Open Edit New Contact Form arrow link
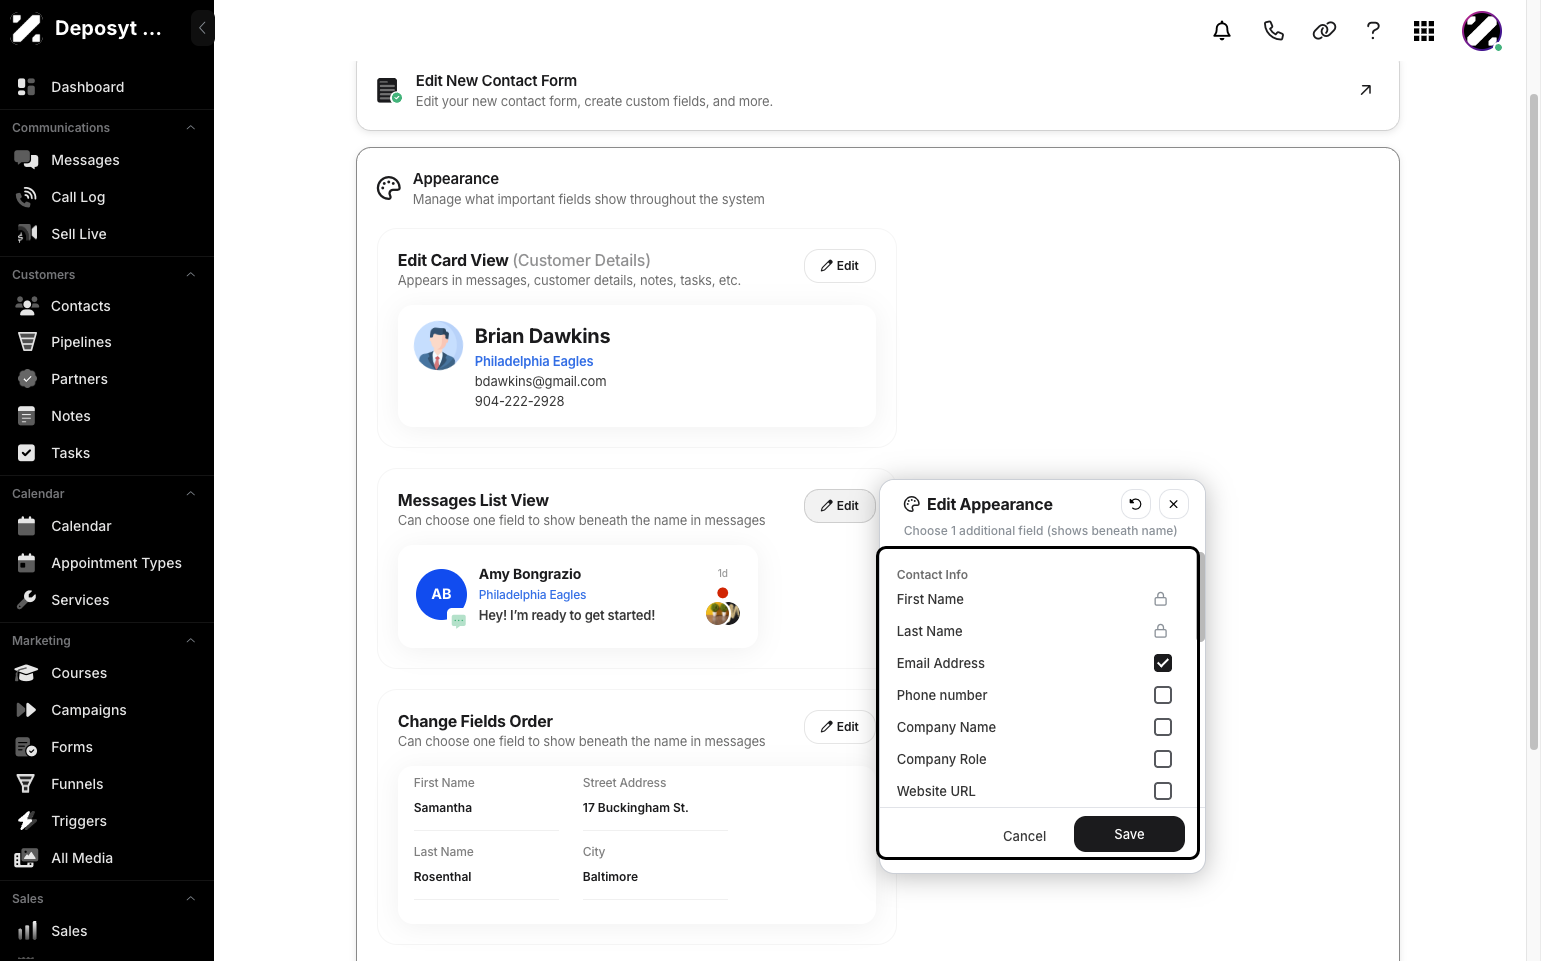The image size is (1541, 961). coord(1365,90)
